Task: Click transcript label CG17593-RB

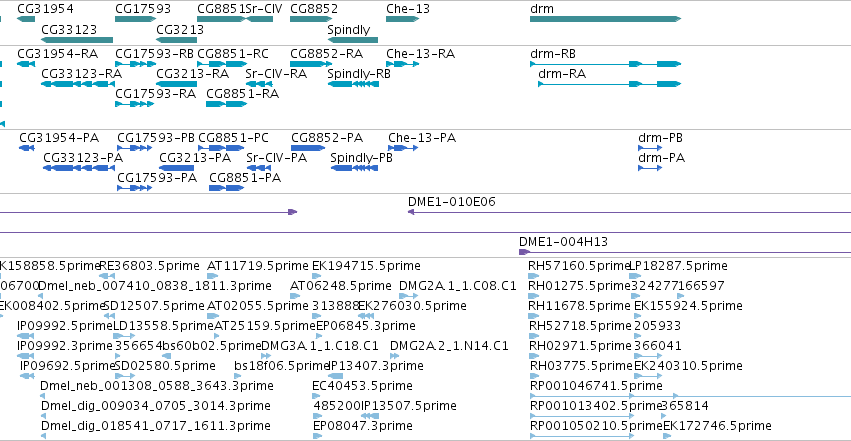Action: click(x=154, y=54)
